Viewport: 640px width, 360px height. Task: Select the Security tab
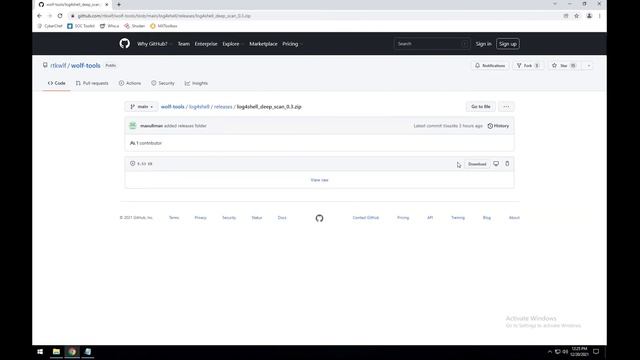163,83
